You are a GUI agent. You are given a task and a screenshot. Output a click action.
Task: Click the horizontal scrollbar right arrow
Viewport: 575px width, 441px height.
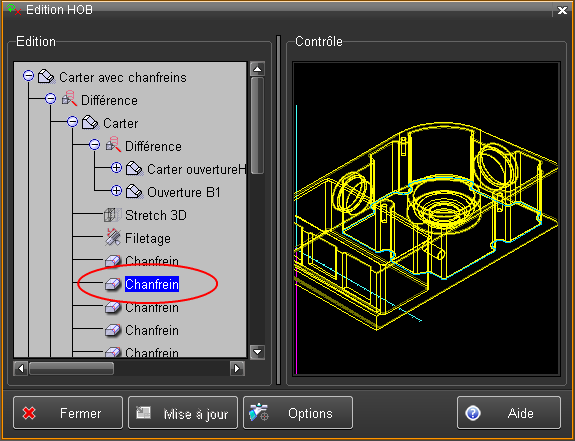(x=237, y=368)
